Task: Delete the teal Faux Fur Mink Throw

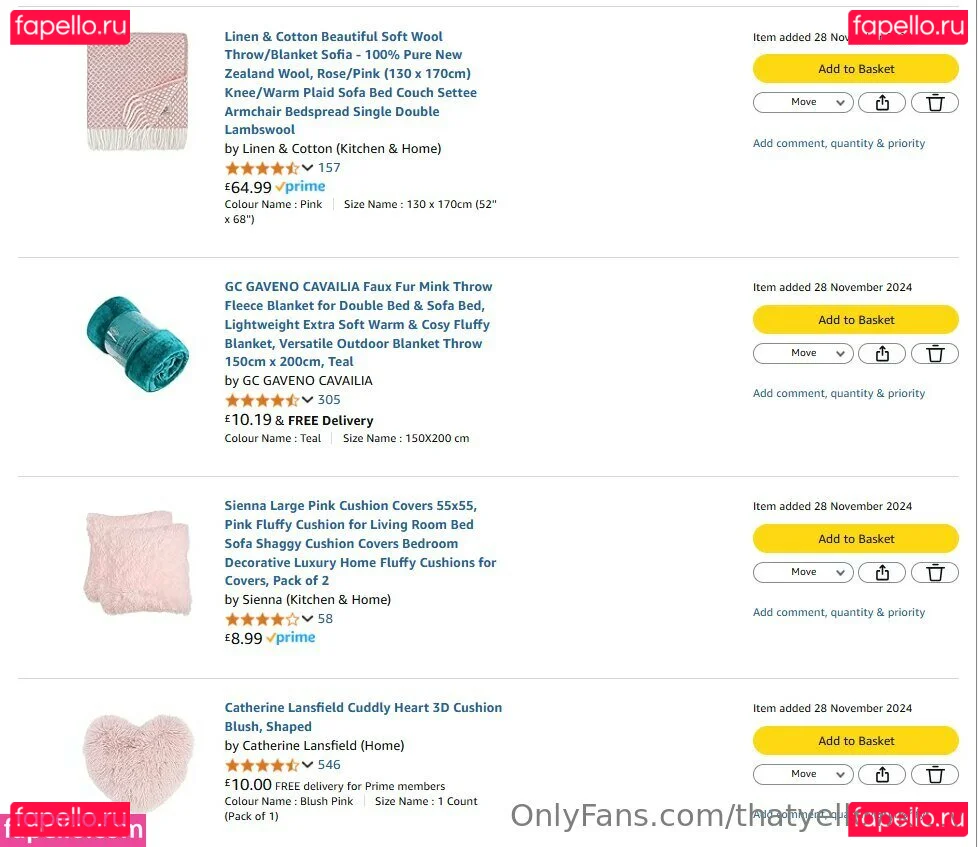Action: tap(935, 353)
